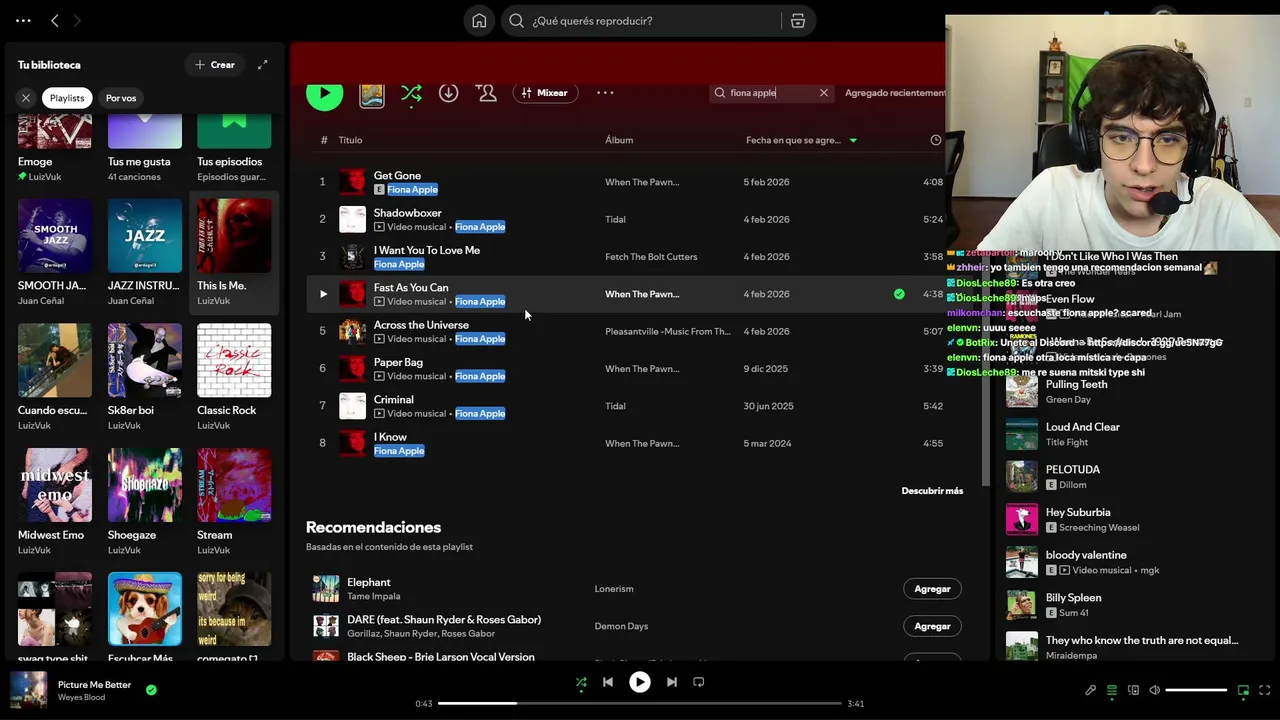Open the 'Classic Rock' playlist
The height and width of the screenshot is (720, 1280).
coord(234,377)
